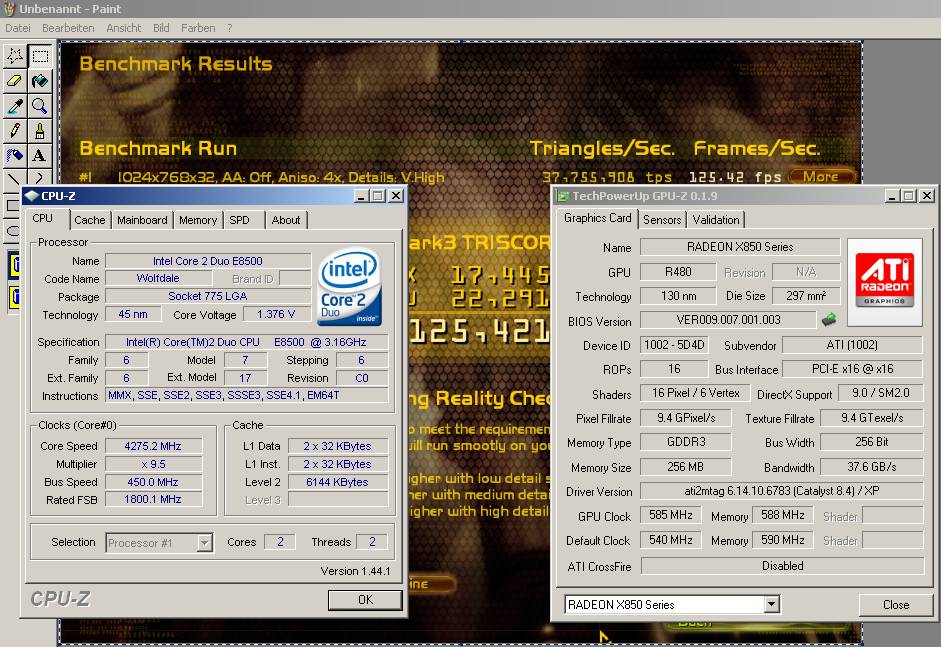Click the Multiplier value x 9.5
941x647 pixels.
tap(153, 464)
